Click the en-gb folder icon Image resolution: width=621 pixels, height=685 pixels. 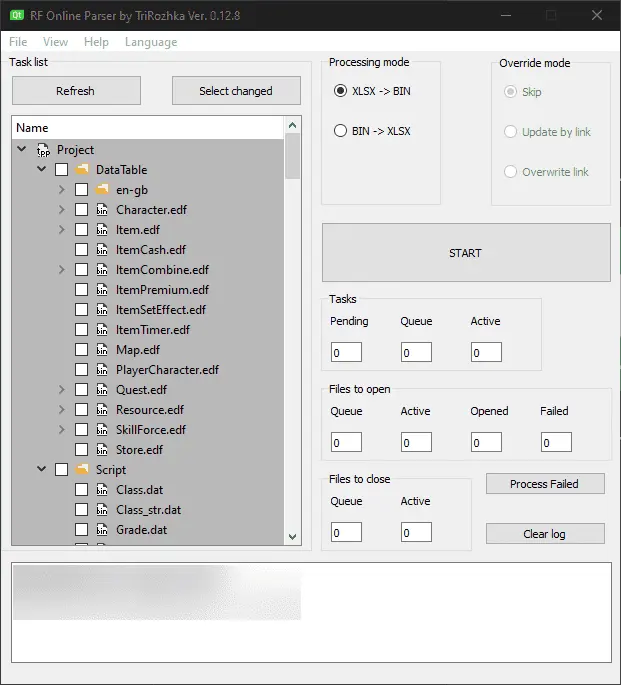[x=102, y=190]
